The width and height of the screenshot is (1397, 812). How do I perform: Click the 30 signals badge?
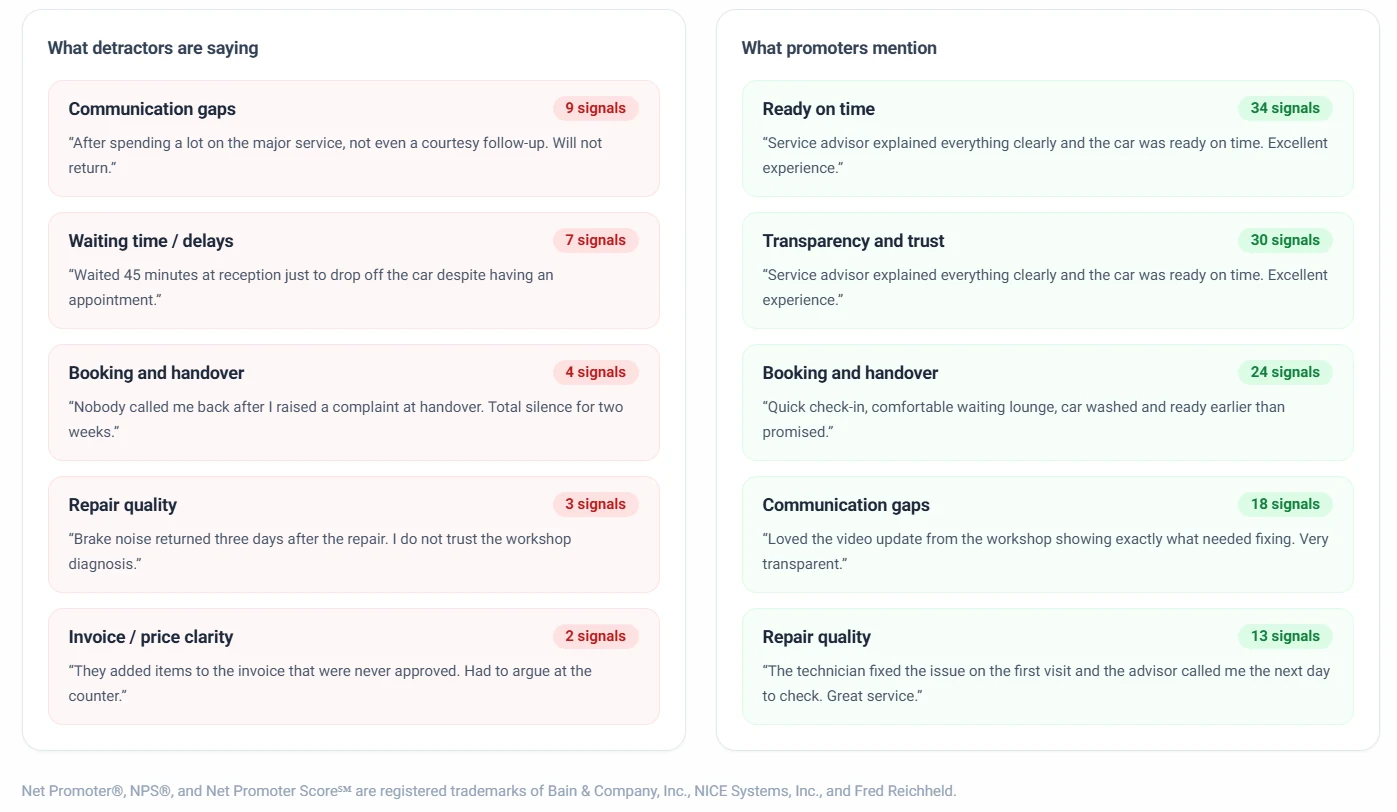click(x=1285, y=240)
